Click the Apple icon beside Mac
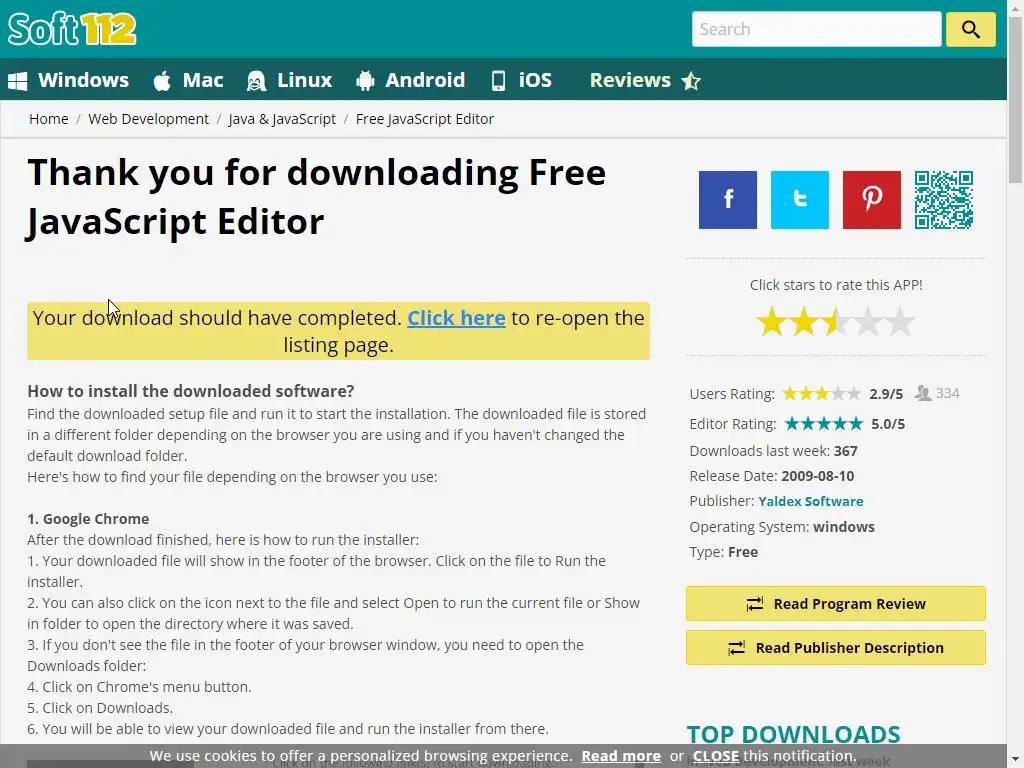 pos(162,81)
